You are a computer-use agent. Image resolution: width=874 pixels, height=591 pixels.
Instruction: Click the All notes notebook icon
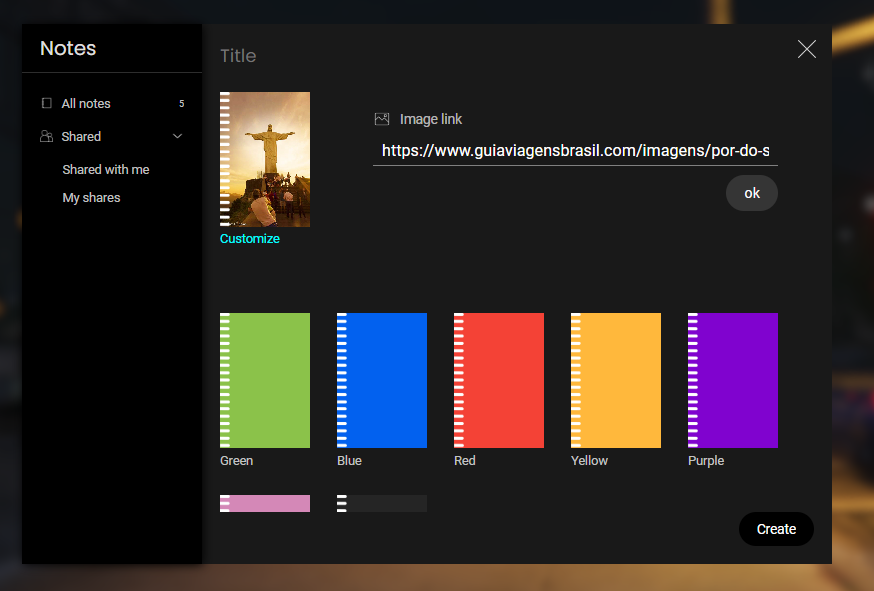pyautogui.click(x=47, y=103)
